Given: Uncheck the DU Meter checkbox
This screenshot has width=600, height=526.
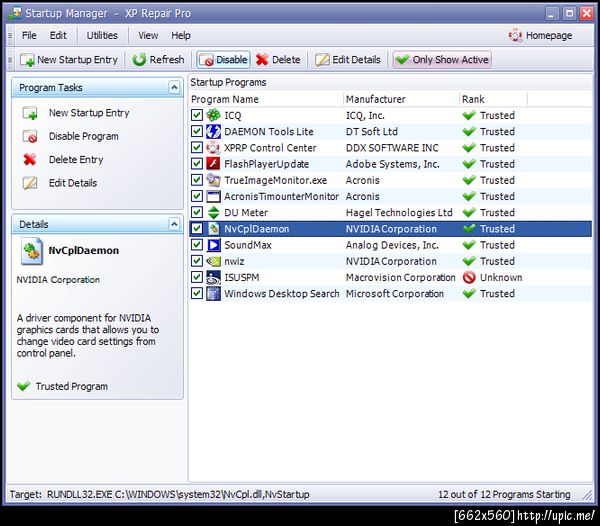Looking at the screenshot, I should tap(197, 213).
